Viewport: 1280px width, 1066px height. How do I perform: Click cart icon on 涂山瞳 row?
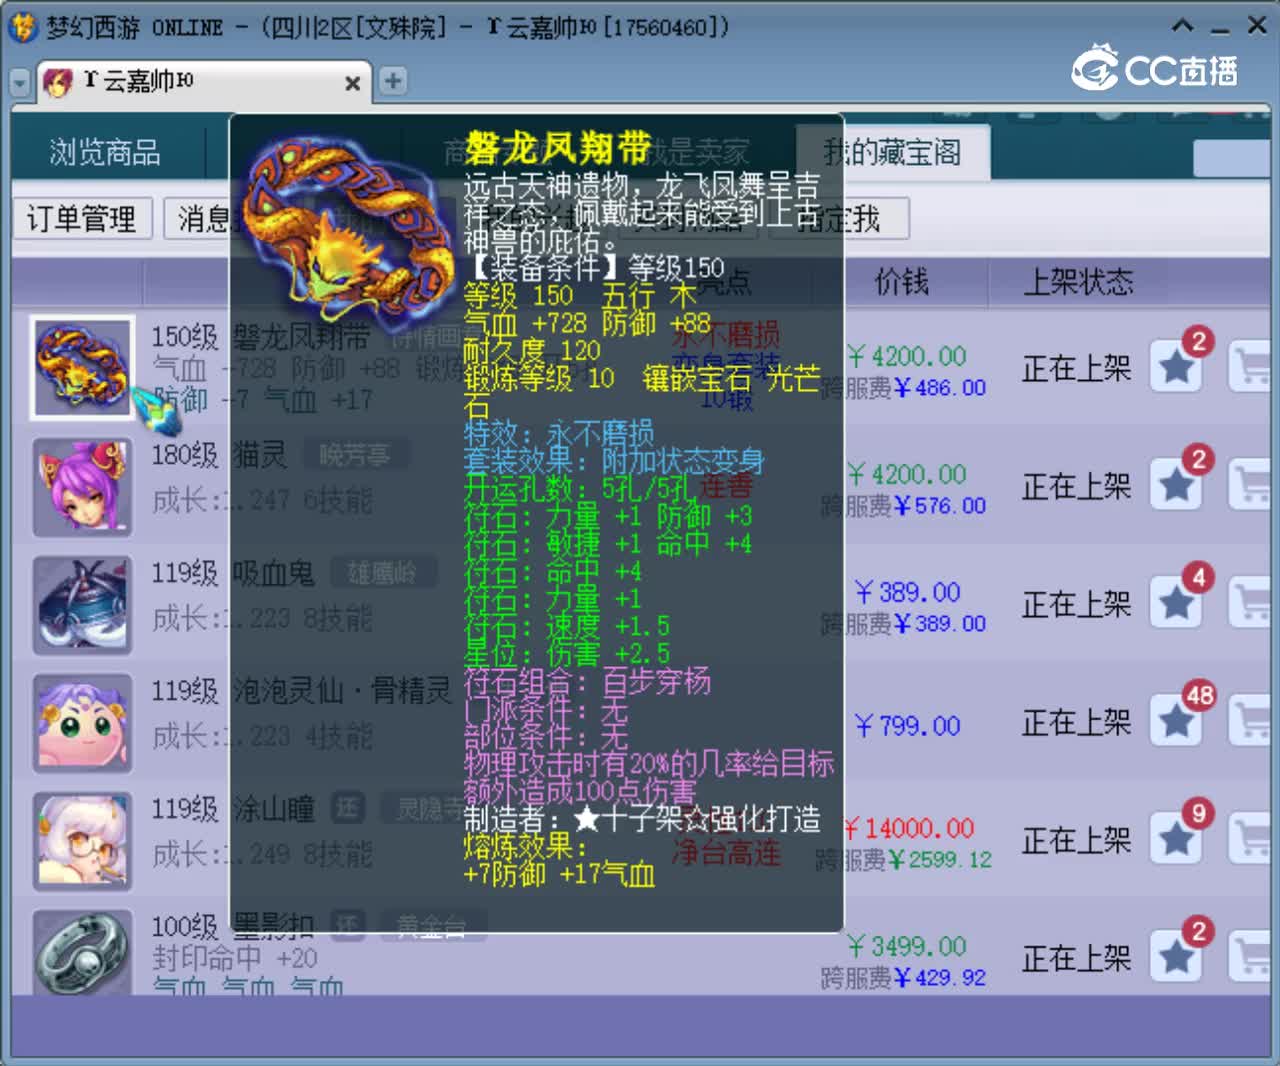(x=1250, y=840)
